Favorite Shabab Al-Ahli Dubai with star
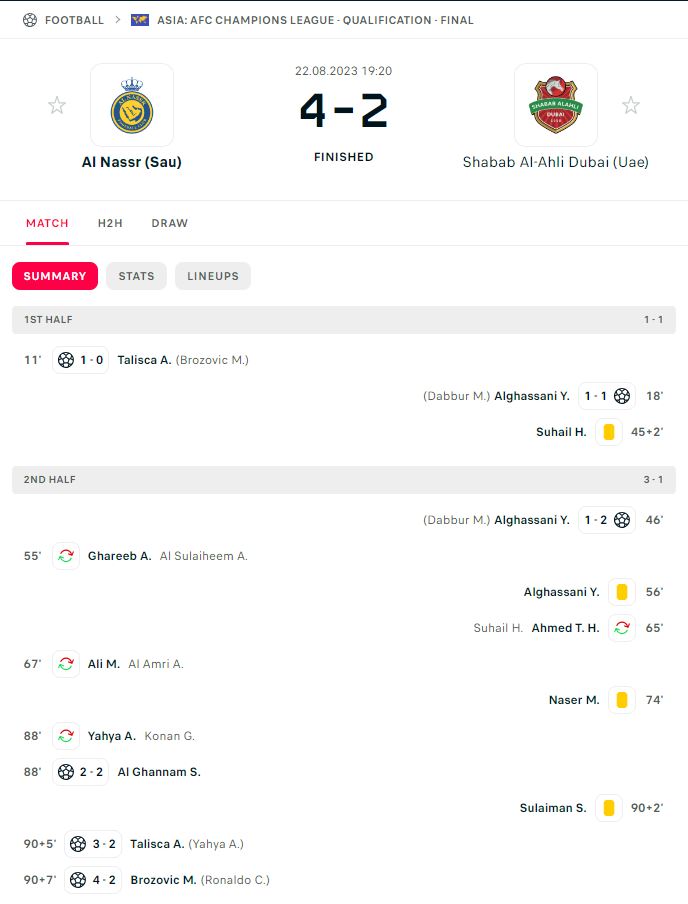Screen dimensions: 688x904 (631, 105)
